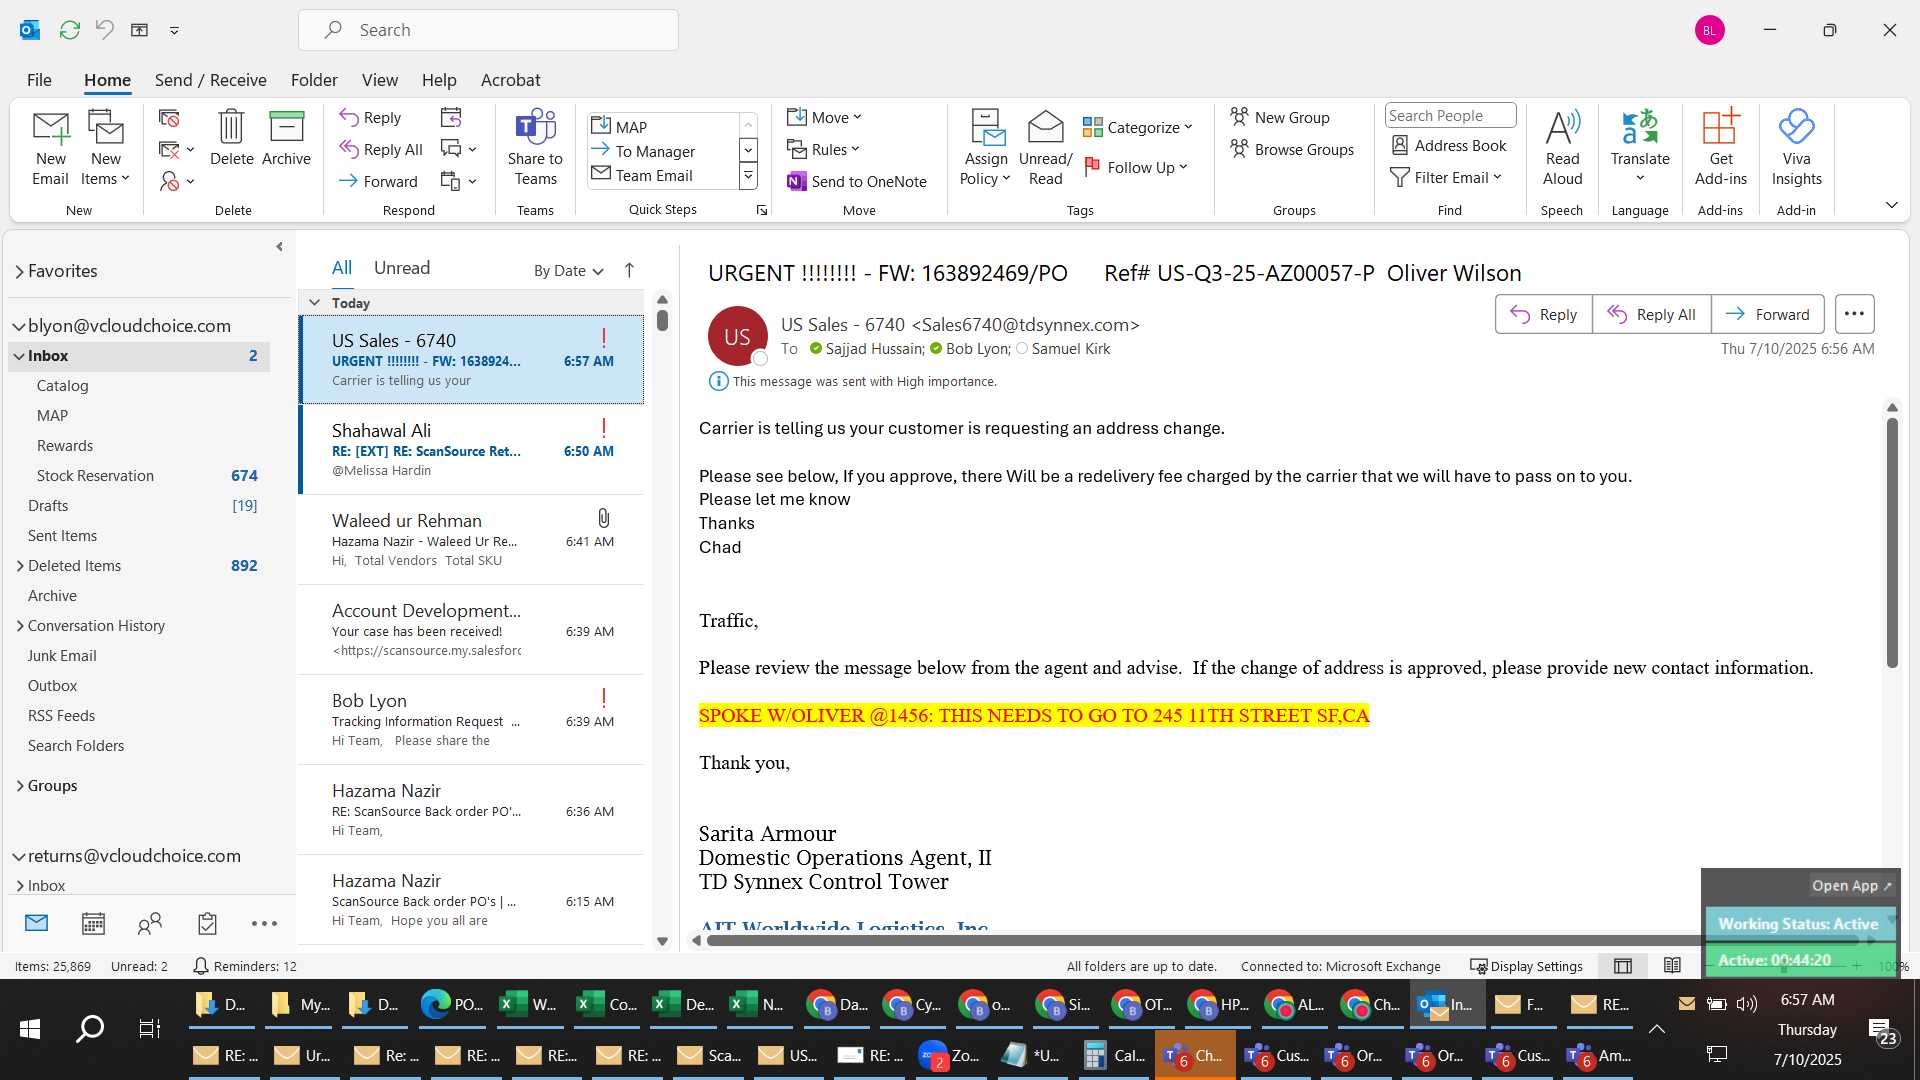
Task: Click Get Add-ins icon
Action: (1720, 148)
